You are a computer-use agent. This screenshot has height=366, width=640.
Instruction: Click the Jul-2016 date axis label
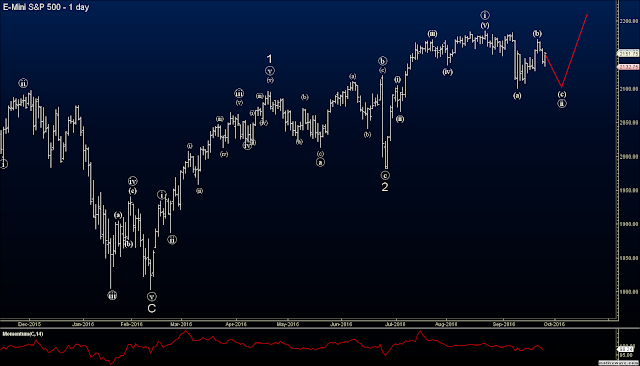click(x=395, y=324)
